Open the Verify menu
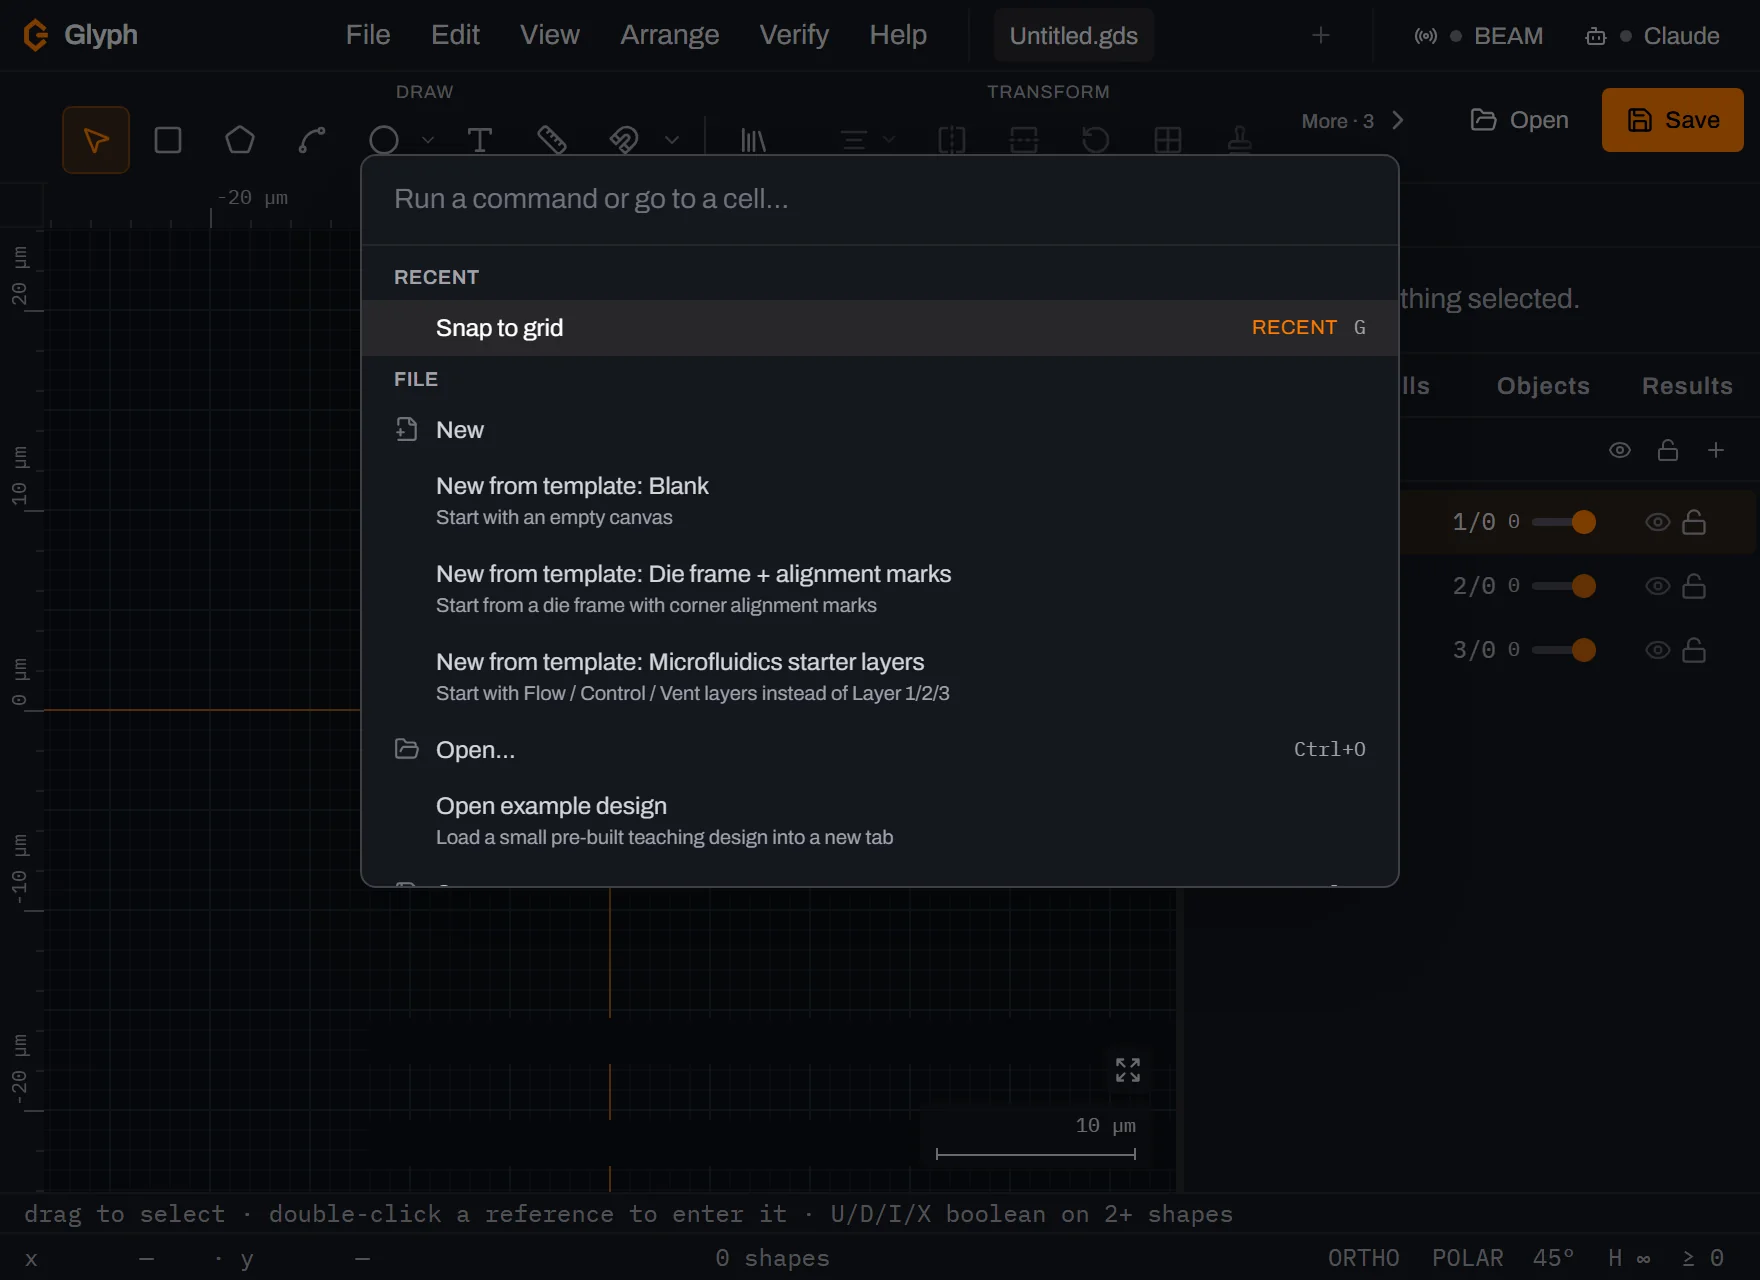 [794, 35]
